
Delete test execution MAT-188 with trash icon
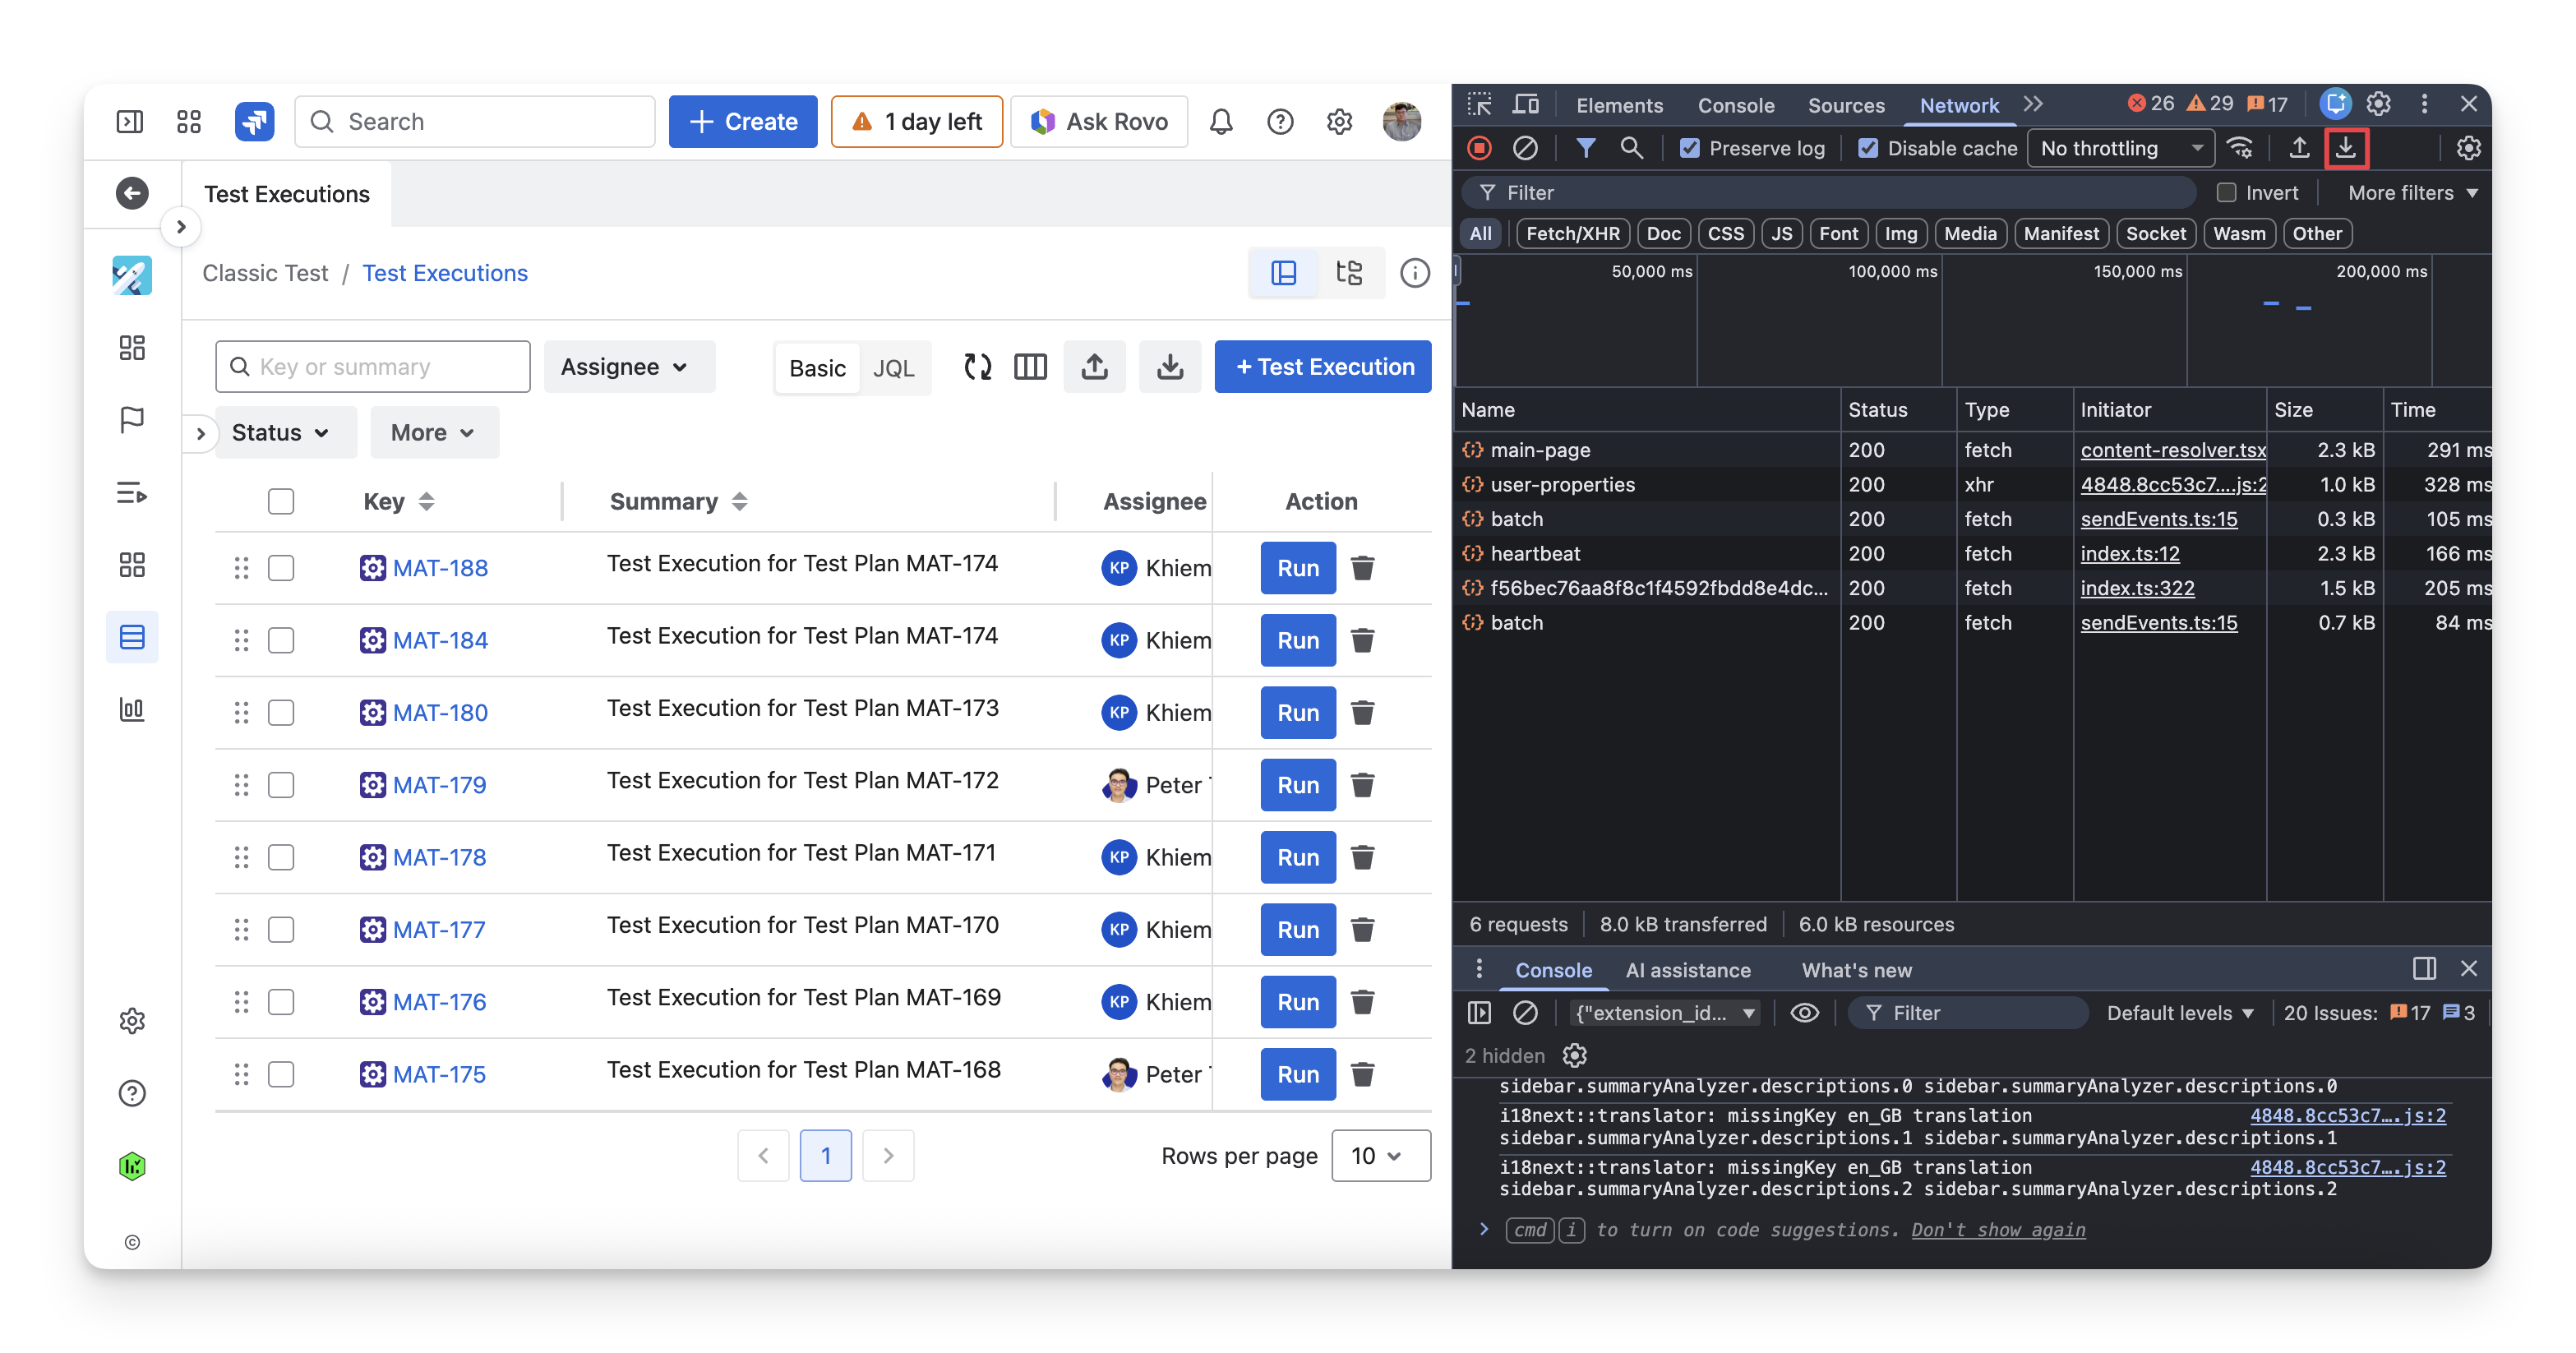click(x=1362, y=568)
